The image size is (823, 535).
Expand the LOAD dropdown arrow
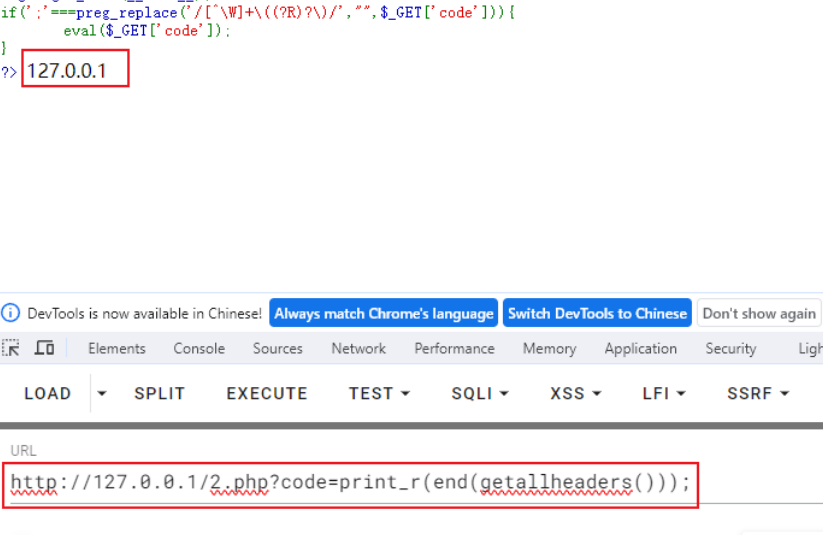[102, 393]
